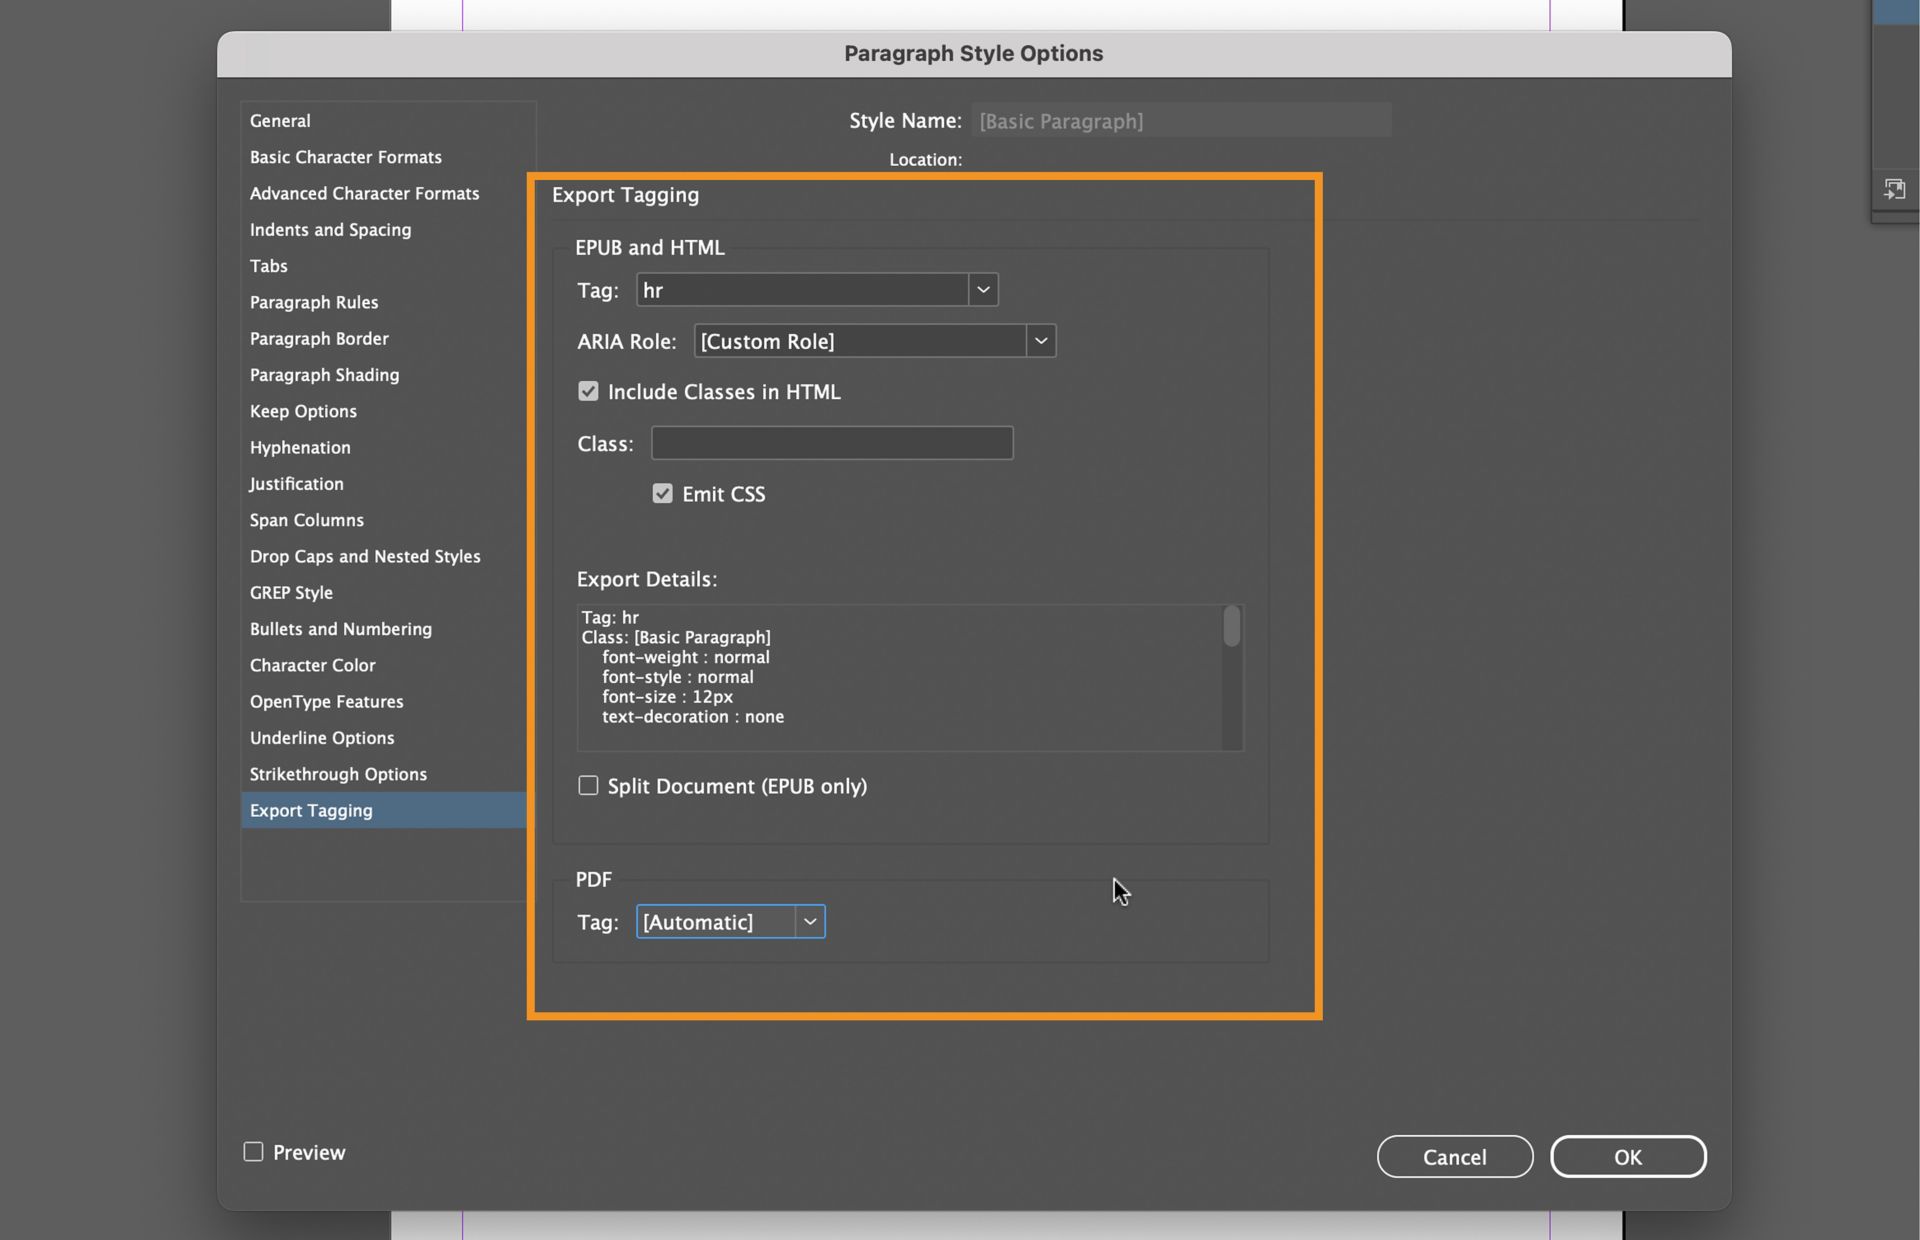Open the EPUB Tag dropdown arrow
This screenshot has height=1240, width=1920.
pyautogui.click(x=983, y=290)
